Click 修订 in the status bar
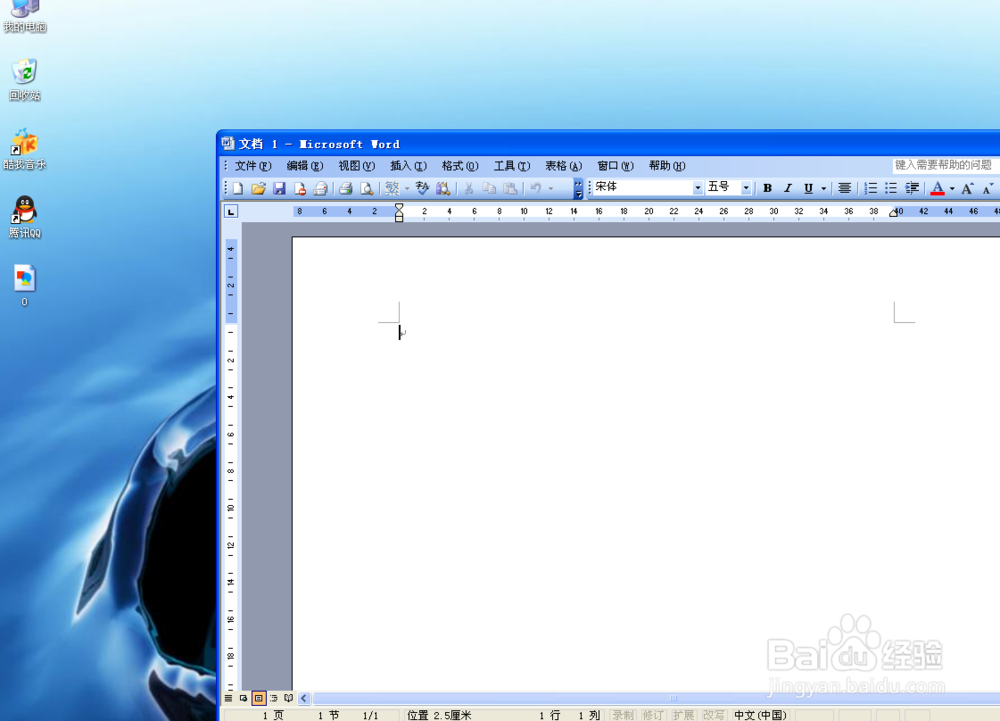The image size is (1000, 721). coord(652,715)
